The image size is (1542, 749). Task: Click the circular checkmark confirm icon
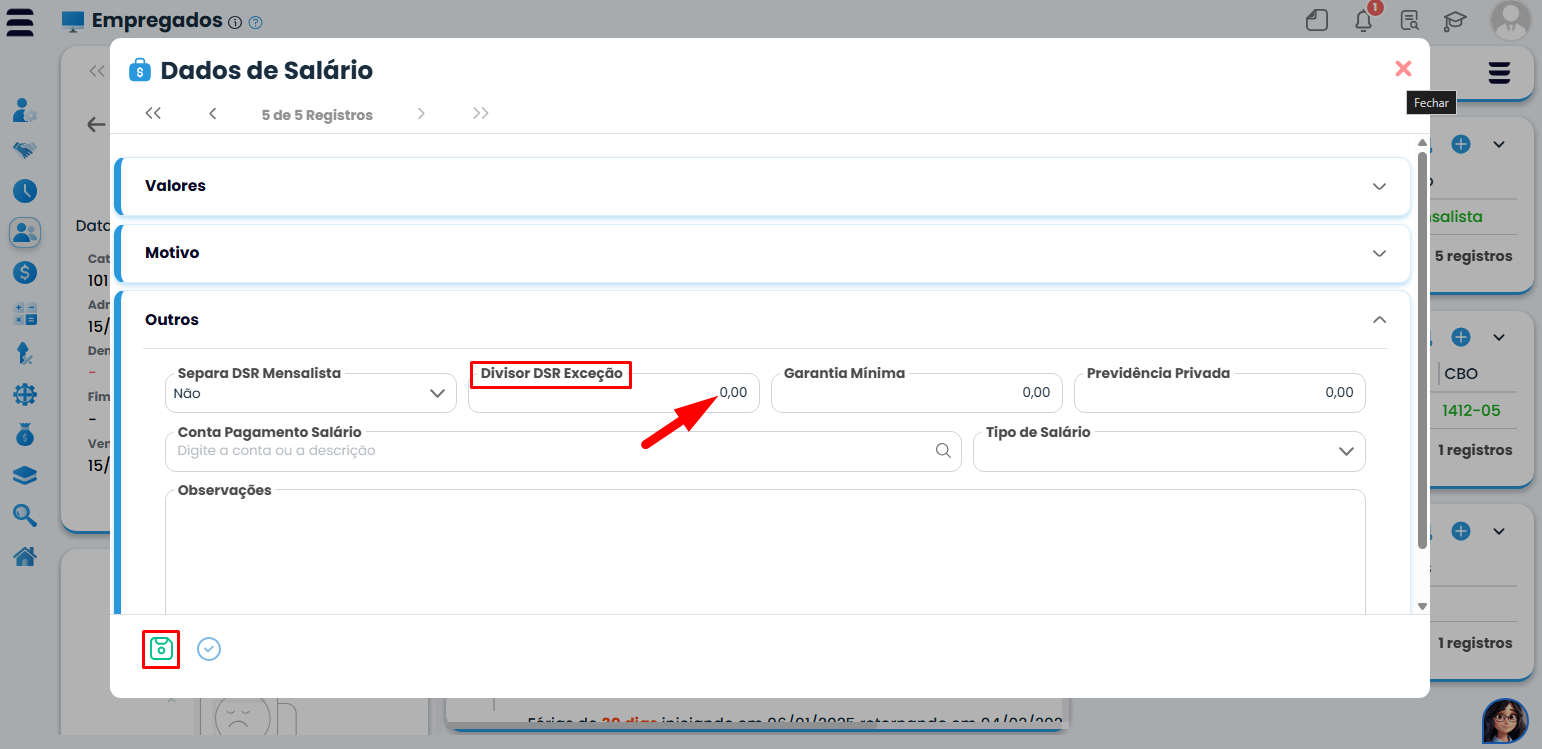pos(208,649)
